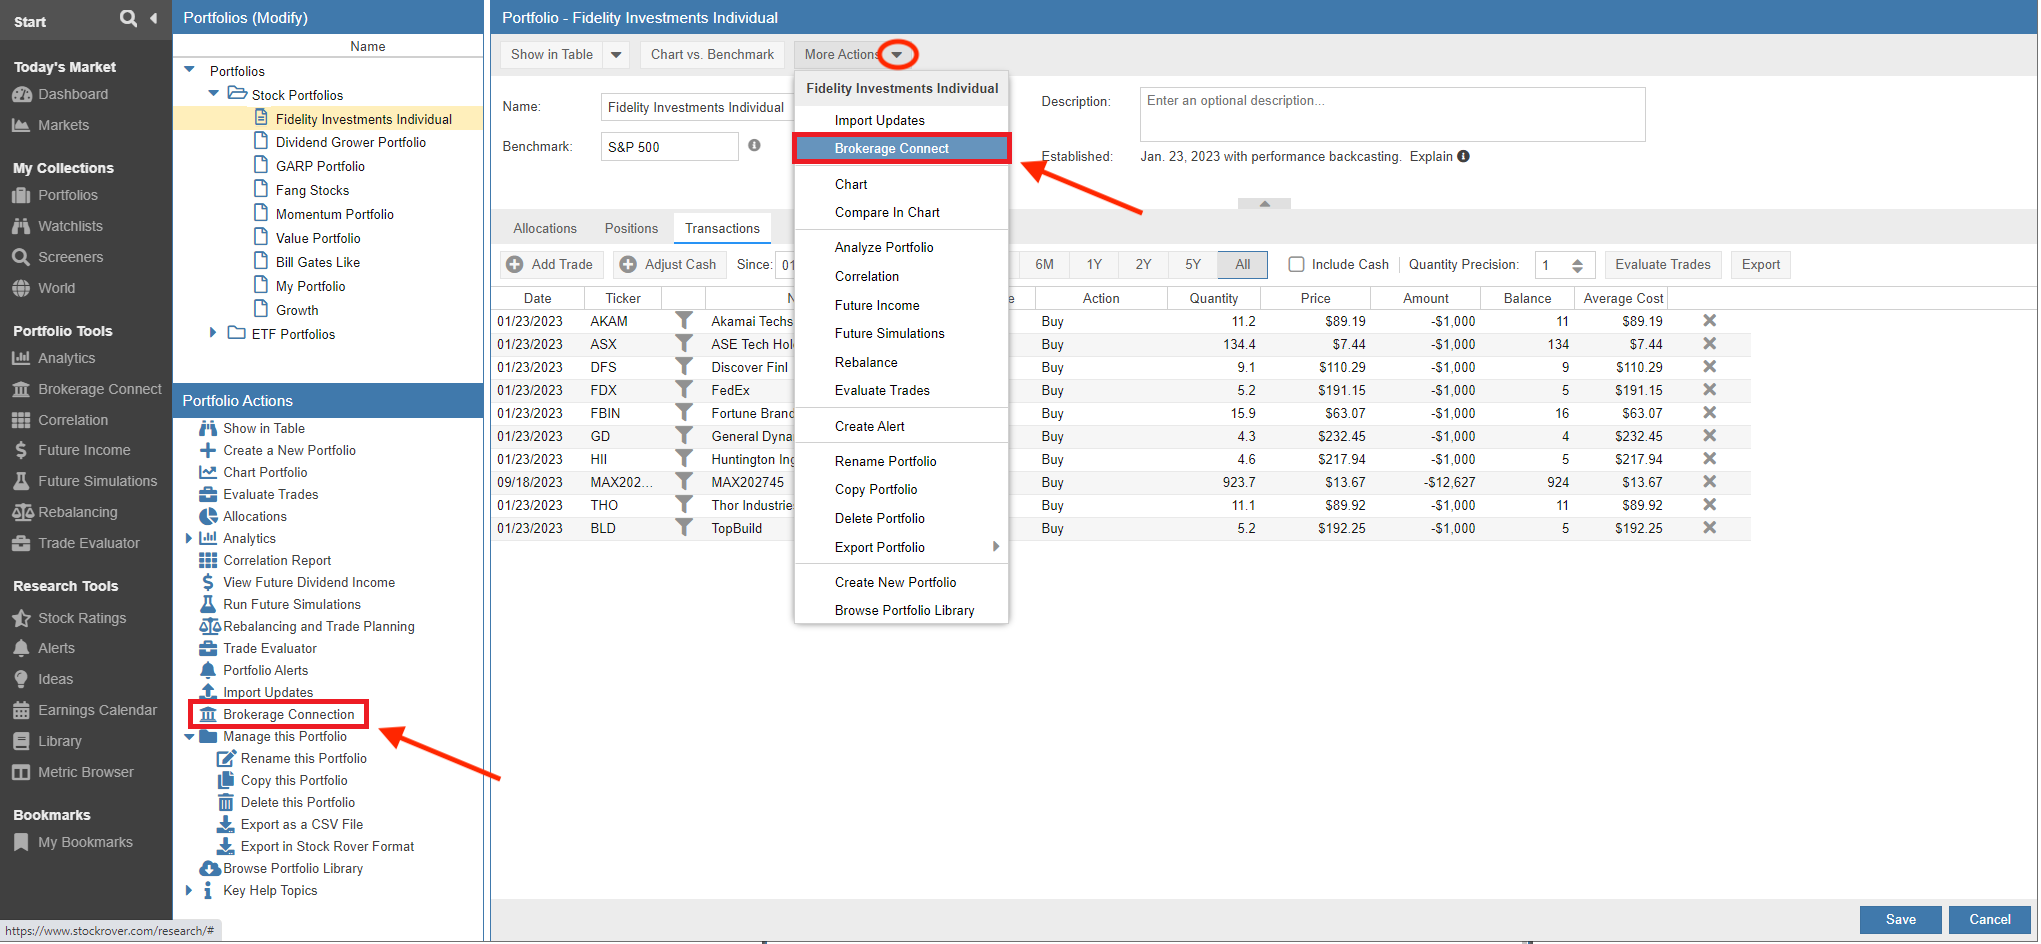Open Alerts in Research Tools
The width and height of the screenshot is (2041, 944).
(x=56, y=648)
